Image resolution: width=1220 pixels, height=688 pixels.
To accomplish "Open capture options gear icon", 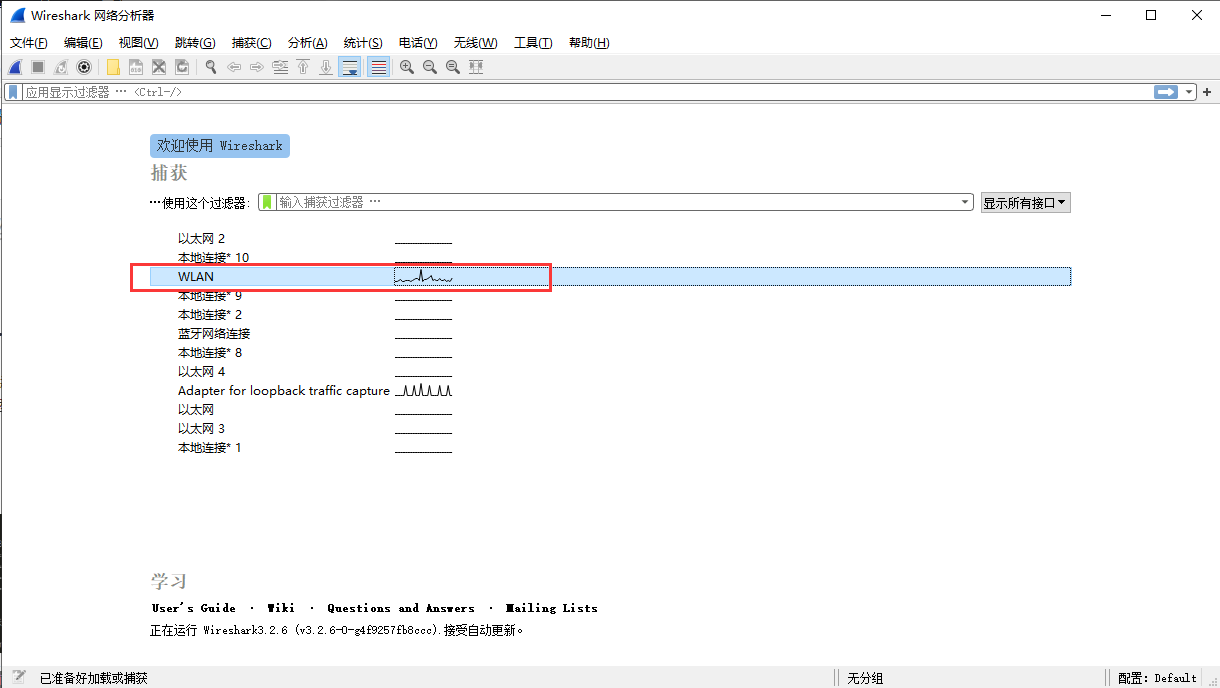I will [x=84, y=67].
